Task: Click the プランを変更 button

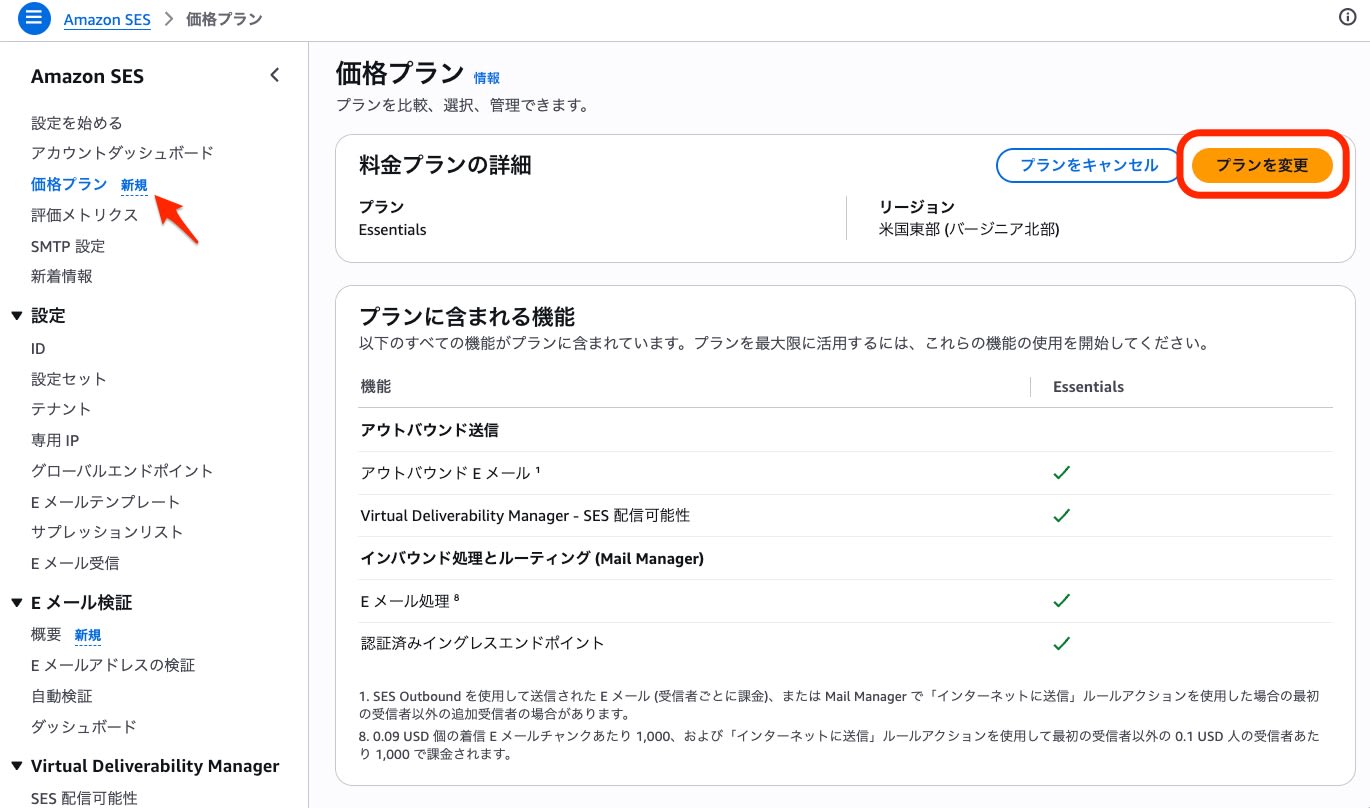Action: pos(1262,166)
